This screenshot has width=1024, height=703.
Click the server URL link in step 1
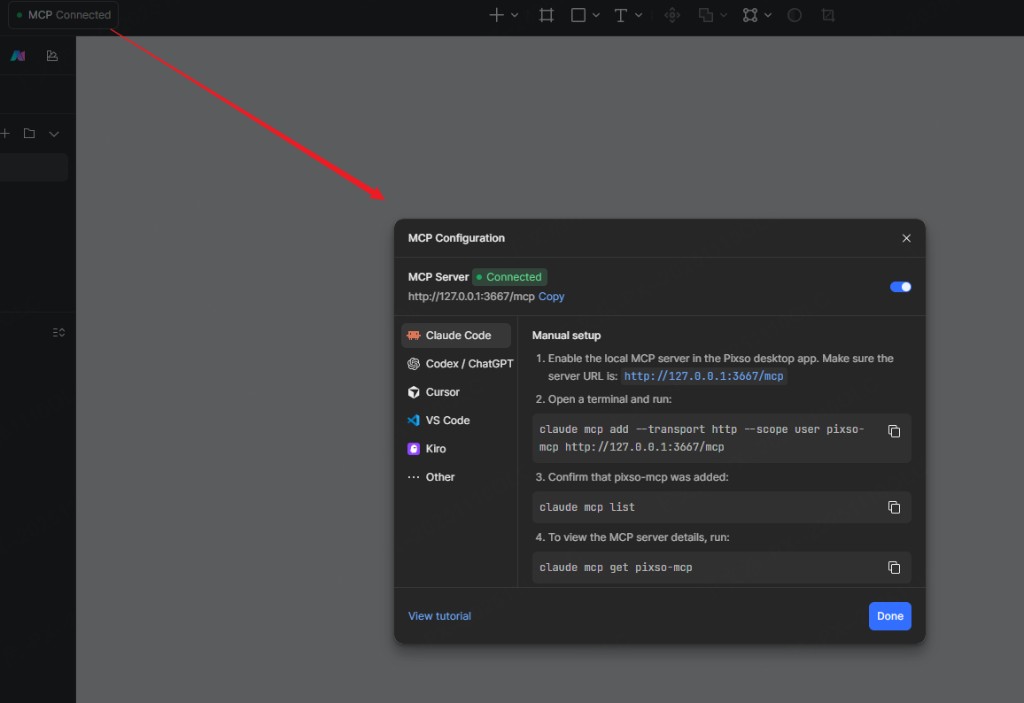point(703,376)
